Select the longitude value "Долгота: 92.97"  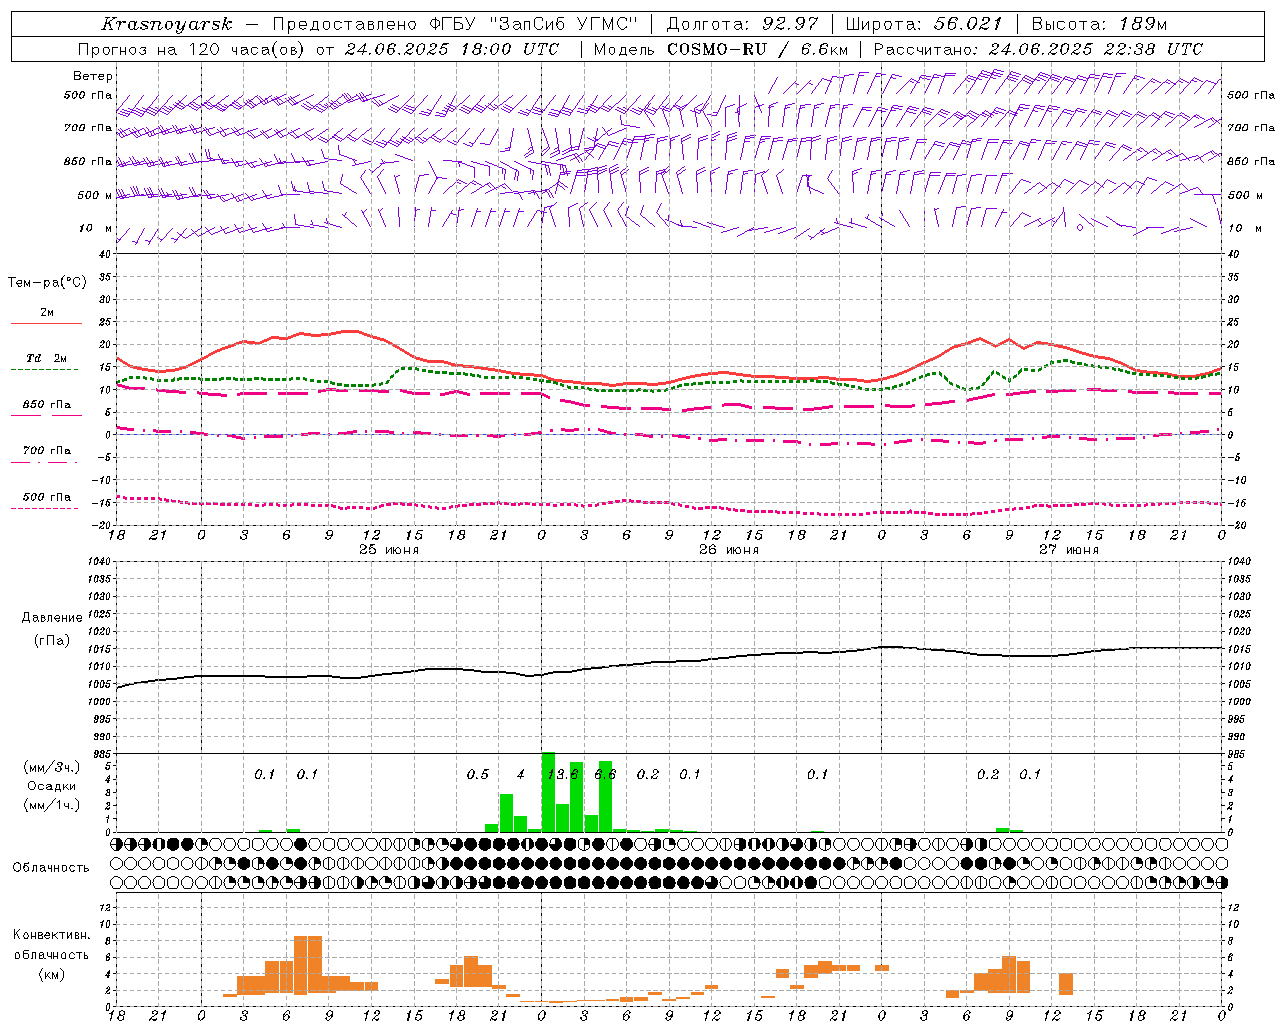(x=743, y=24)
